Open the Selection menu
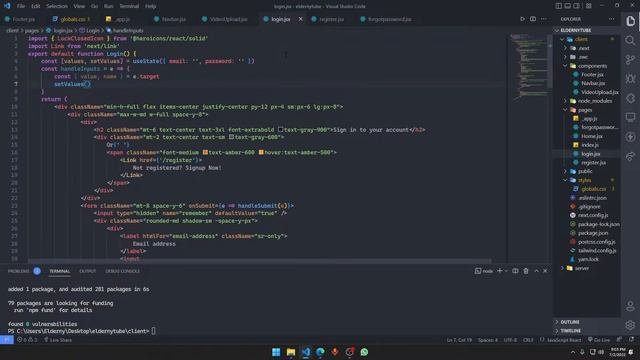Viewport: 640px width, 360px height. click(57, 6)
